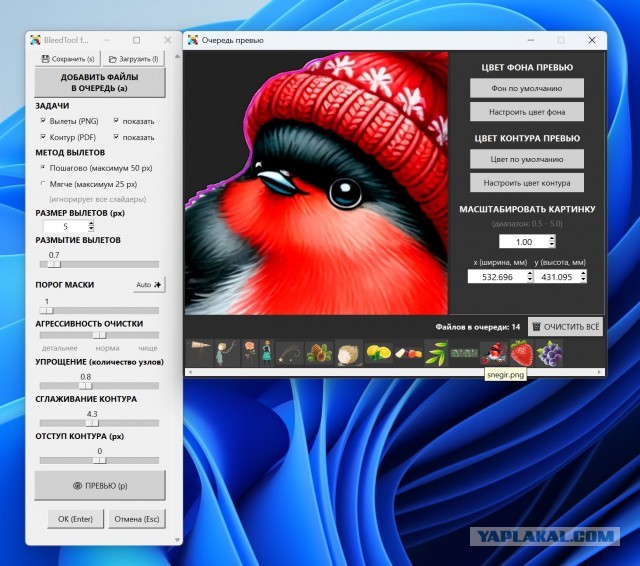This screenshot has width=640, height=566.
Task: Click the Упрощение slider handle
Action: pyautogui.click(x=85, y=386)
